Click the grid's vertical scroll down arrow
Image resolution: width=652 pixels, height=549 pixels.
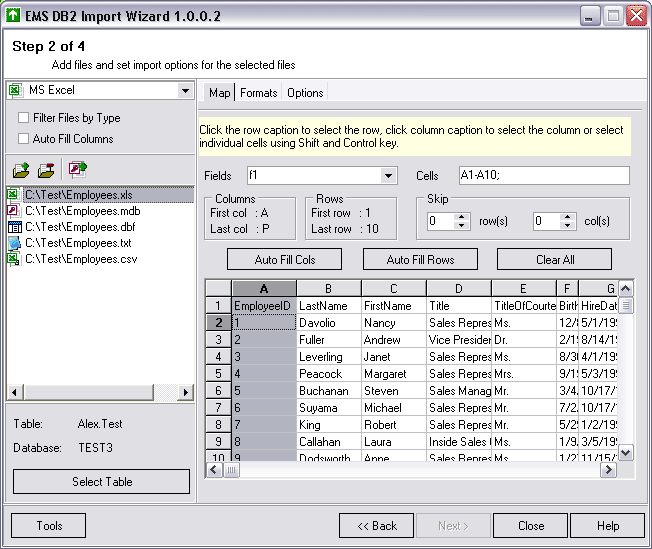626,452
